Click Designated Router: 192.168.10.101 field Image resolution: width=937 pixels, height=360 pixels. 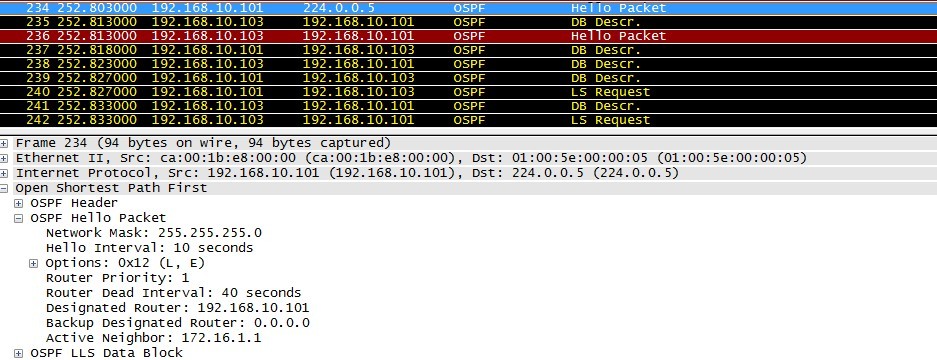click(x=177, y=308)
